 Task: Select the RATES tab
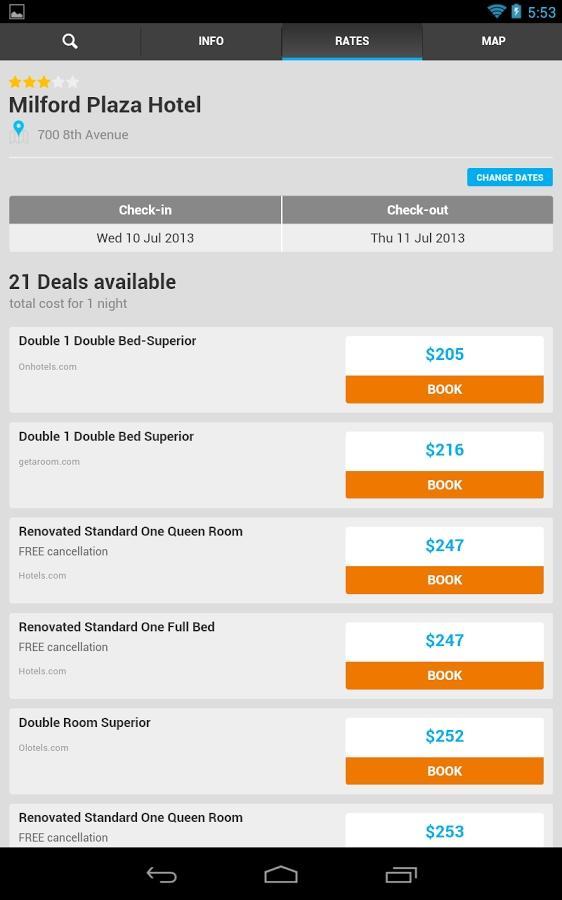tap(352, 41)
